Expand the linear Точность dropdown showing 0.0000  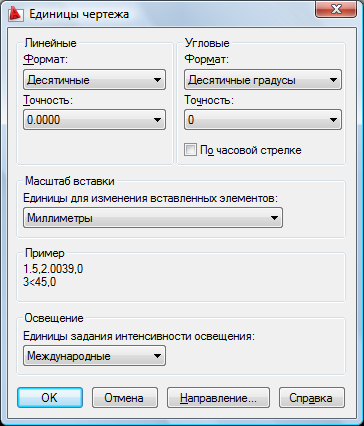(x=94, y=119)
